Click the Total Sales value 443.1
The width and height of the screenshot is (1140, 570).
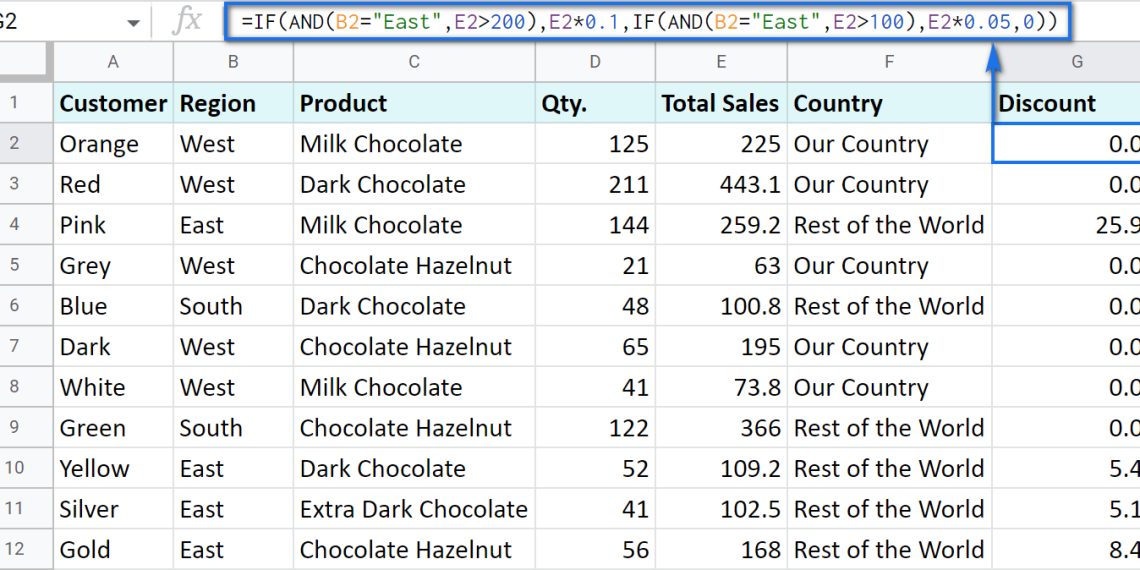[721, 185]
